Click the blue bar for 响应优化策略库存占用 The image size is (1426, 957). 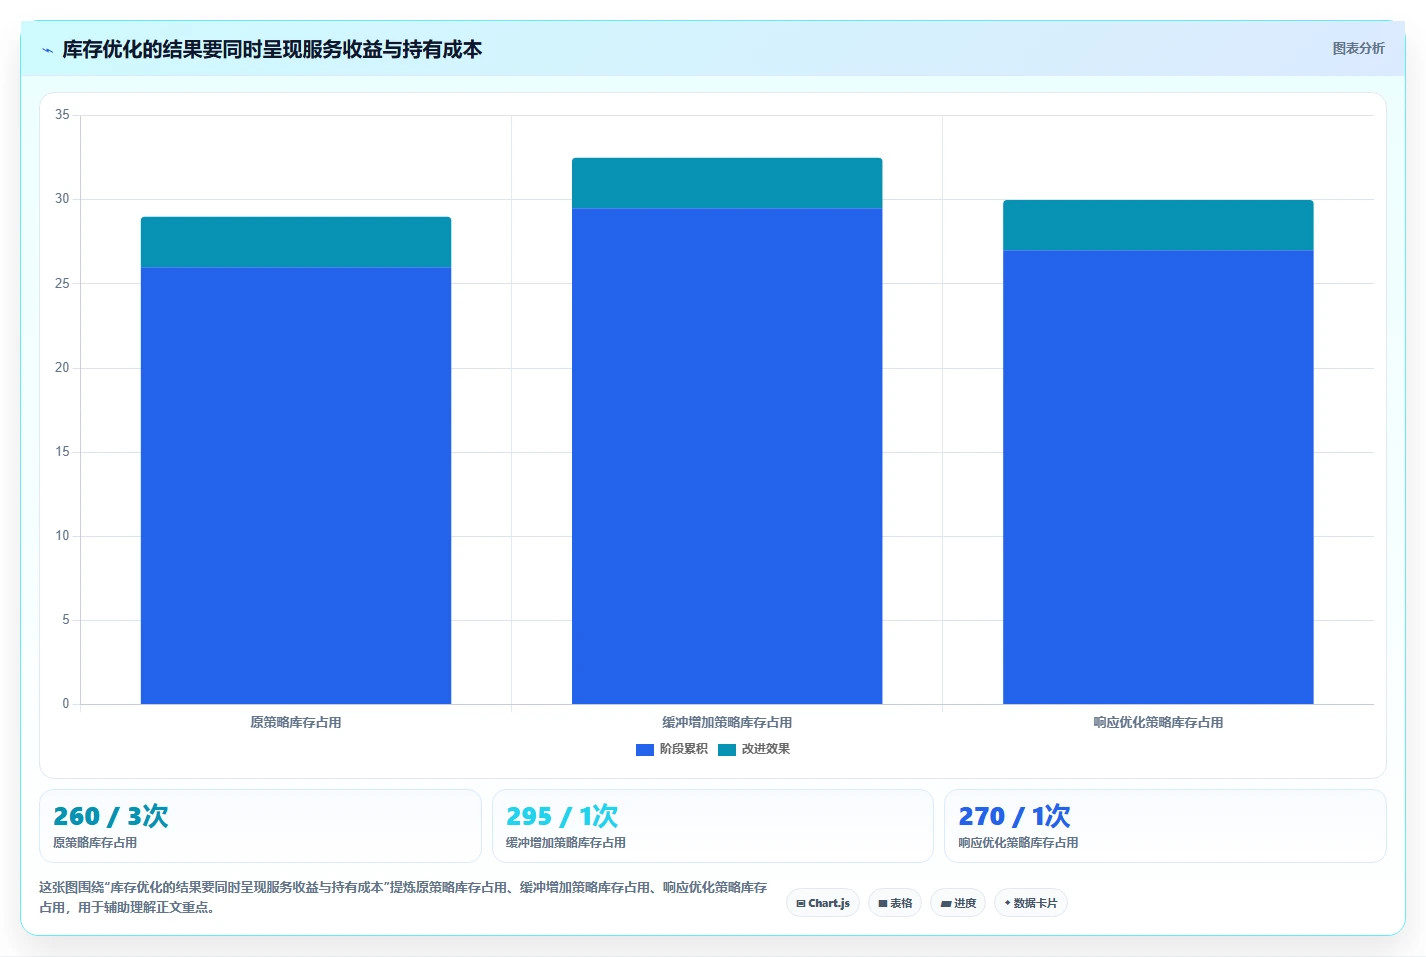pyautogui.click(x=1158, y=477)
